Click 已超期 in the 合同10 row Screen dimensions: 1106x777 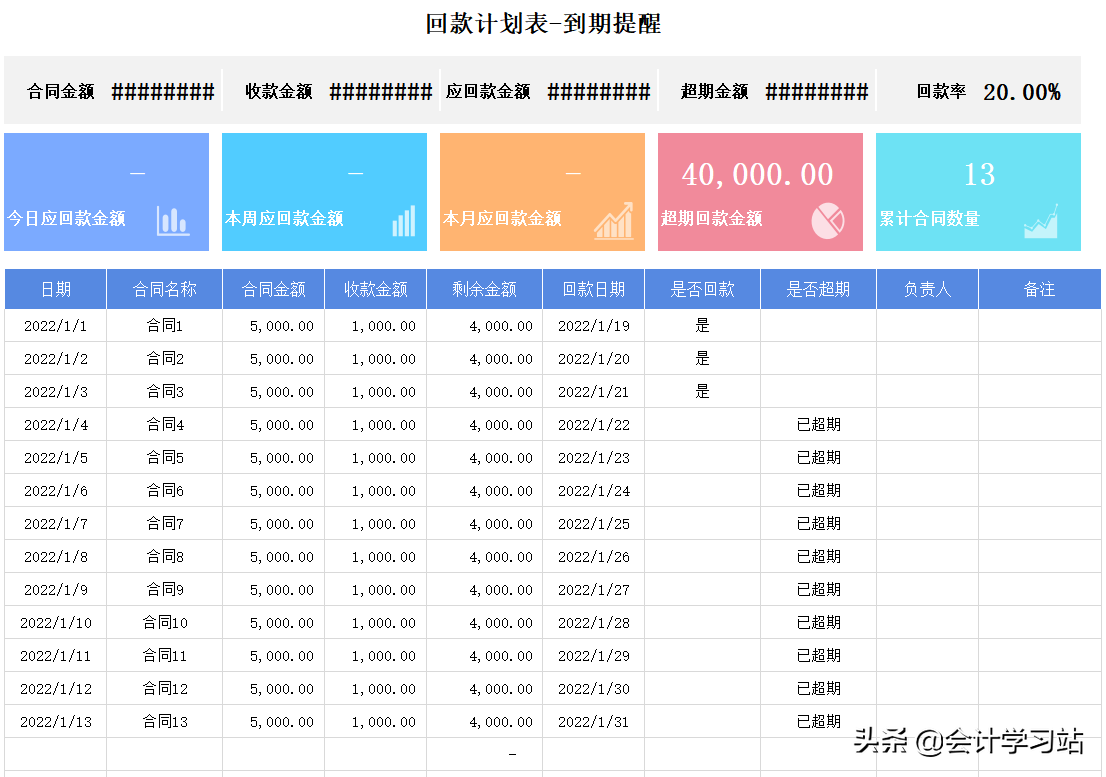[818, 623]
